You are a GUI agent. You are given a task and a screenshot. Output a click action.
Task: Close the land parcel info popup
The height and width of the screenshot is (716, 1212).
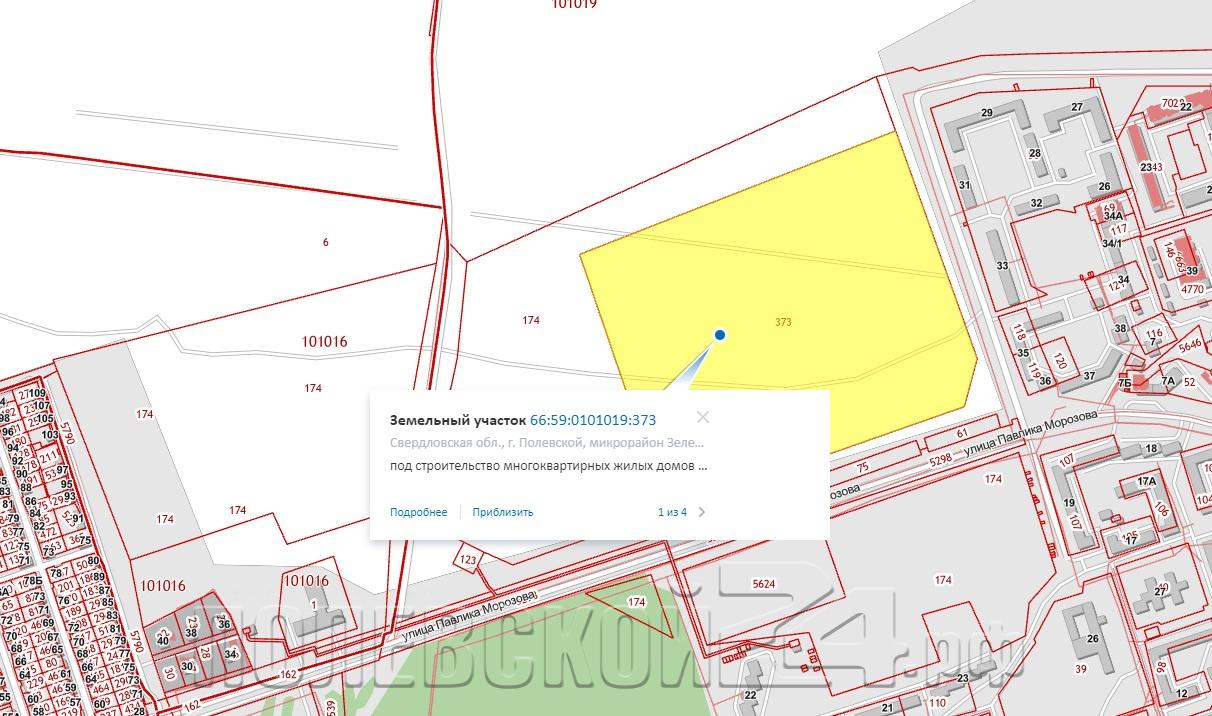click(703, 418)
